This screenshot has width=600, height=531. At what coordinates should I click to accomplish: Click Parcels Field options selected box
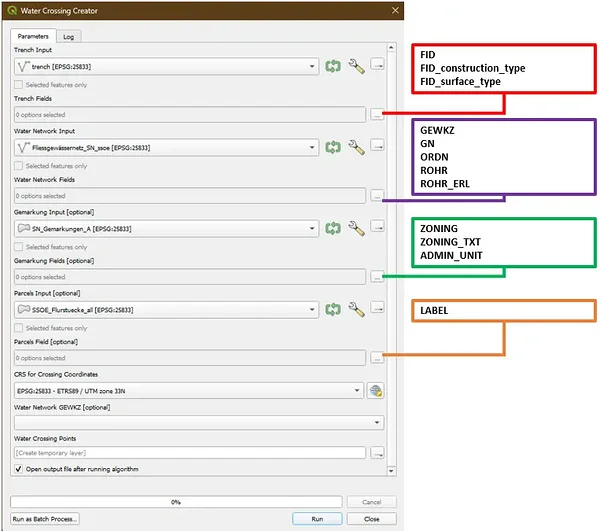[x=190, y=358]
